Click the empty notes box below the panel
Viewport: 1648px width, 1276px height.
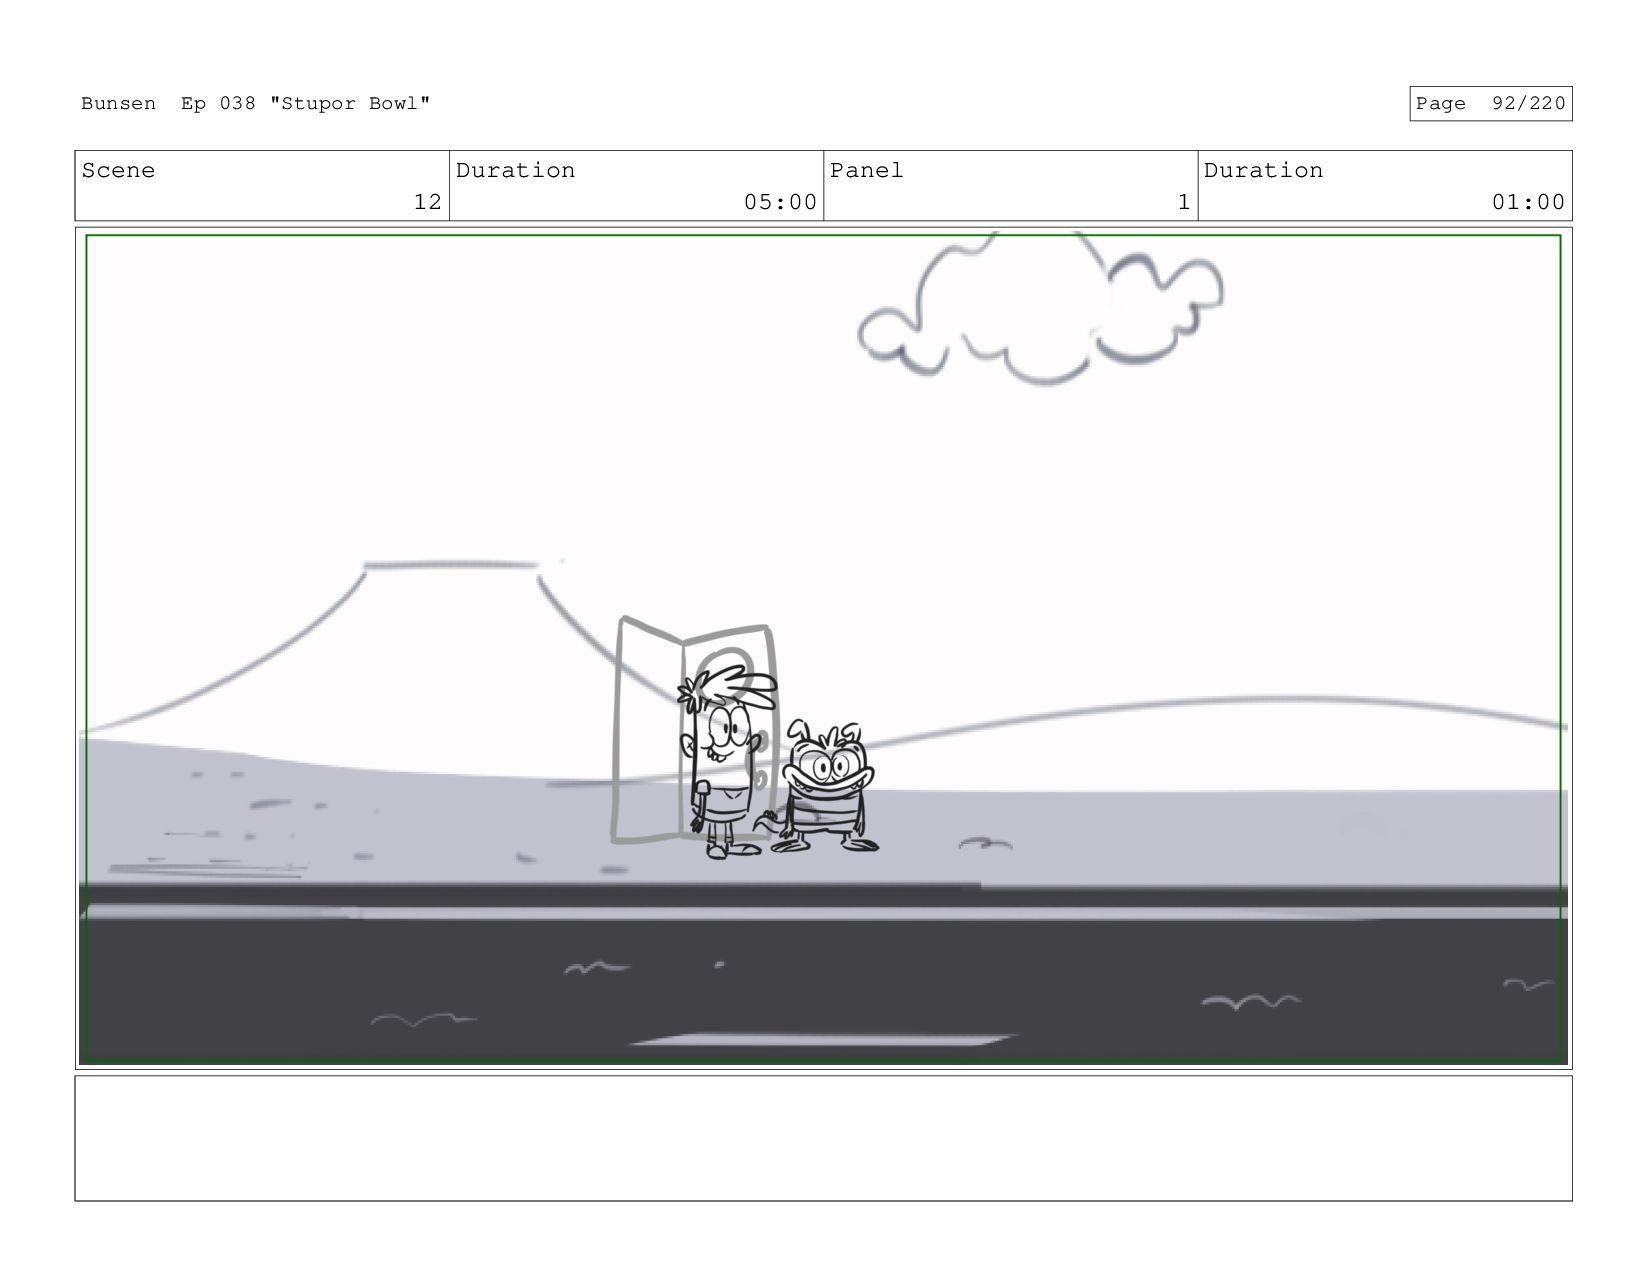pyautogui.click(x=823, y=1138)
